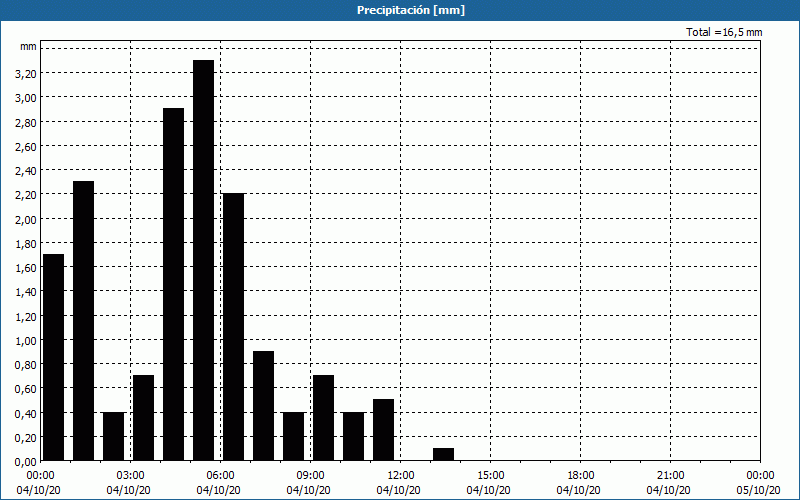
Task: Select the 0,90 mm bar
Action: (264, 406)
